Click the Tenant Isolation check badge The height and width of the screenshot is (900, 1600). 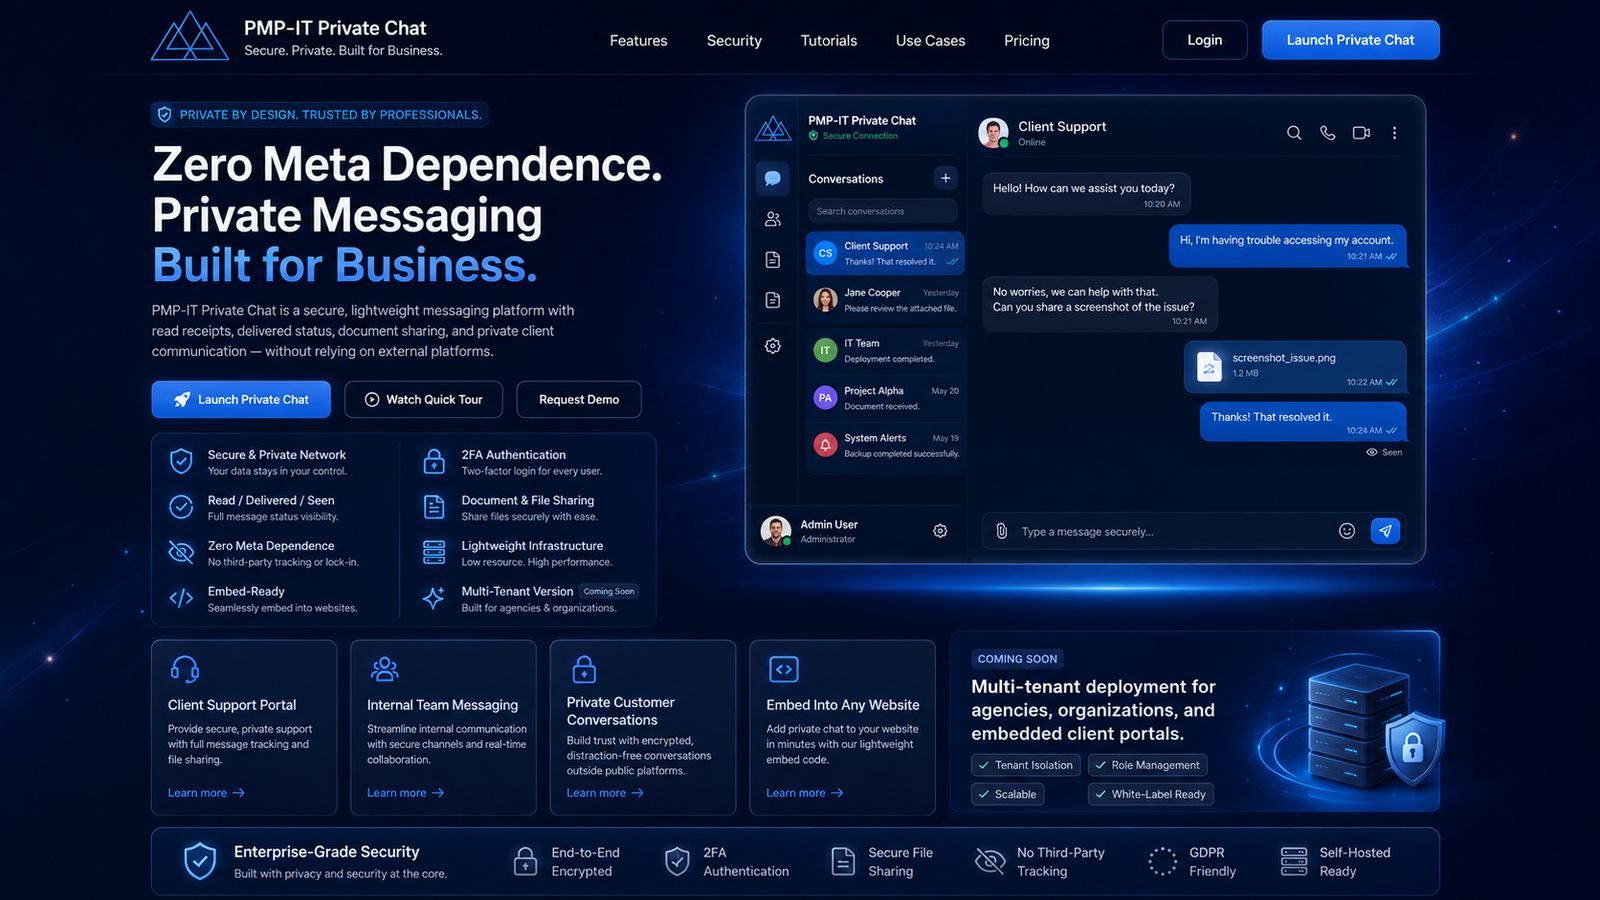coord(1025,765)
